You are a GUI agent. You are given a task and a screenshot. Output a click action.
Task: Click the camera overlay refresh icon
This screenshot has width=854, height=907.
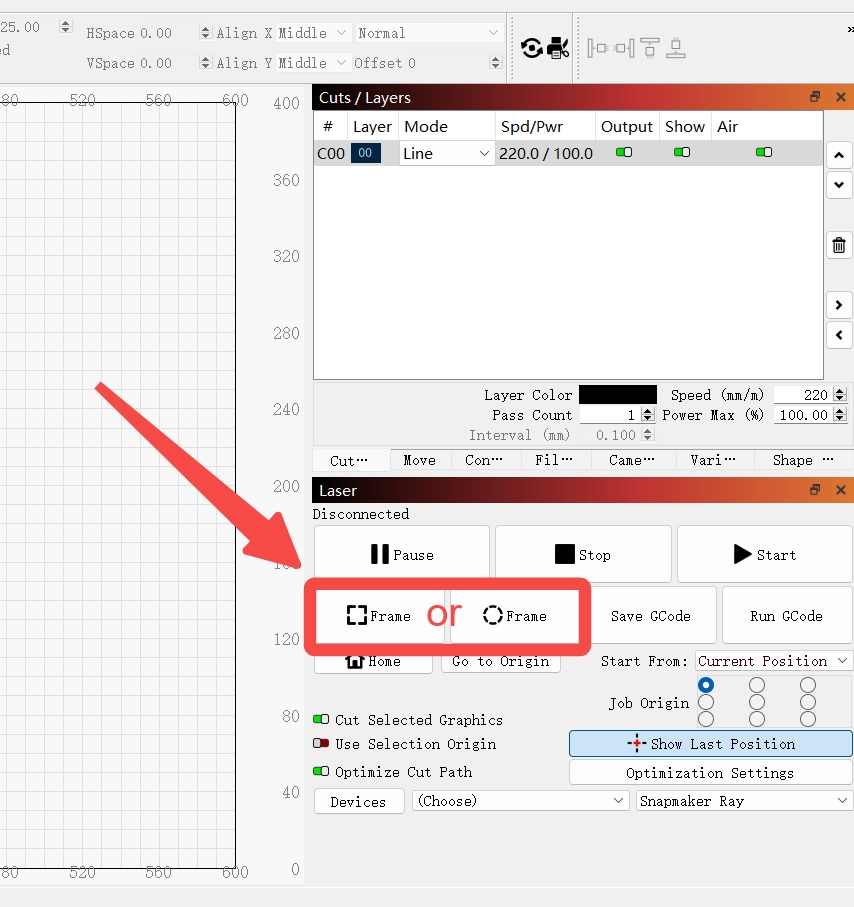[x=531, y=48]
